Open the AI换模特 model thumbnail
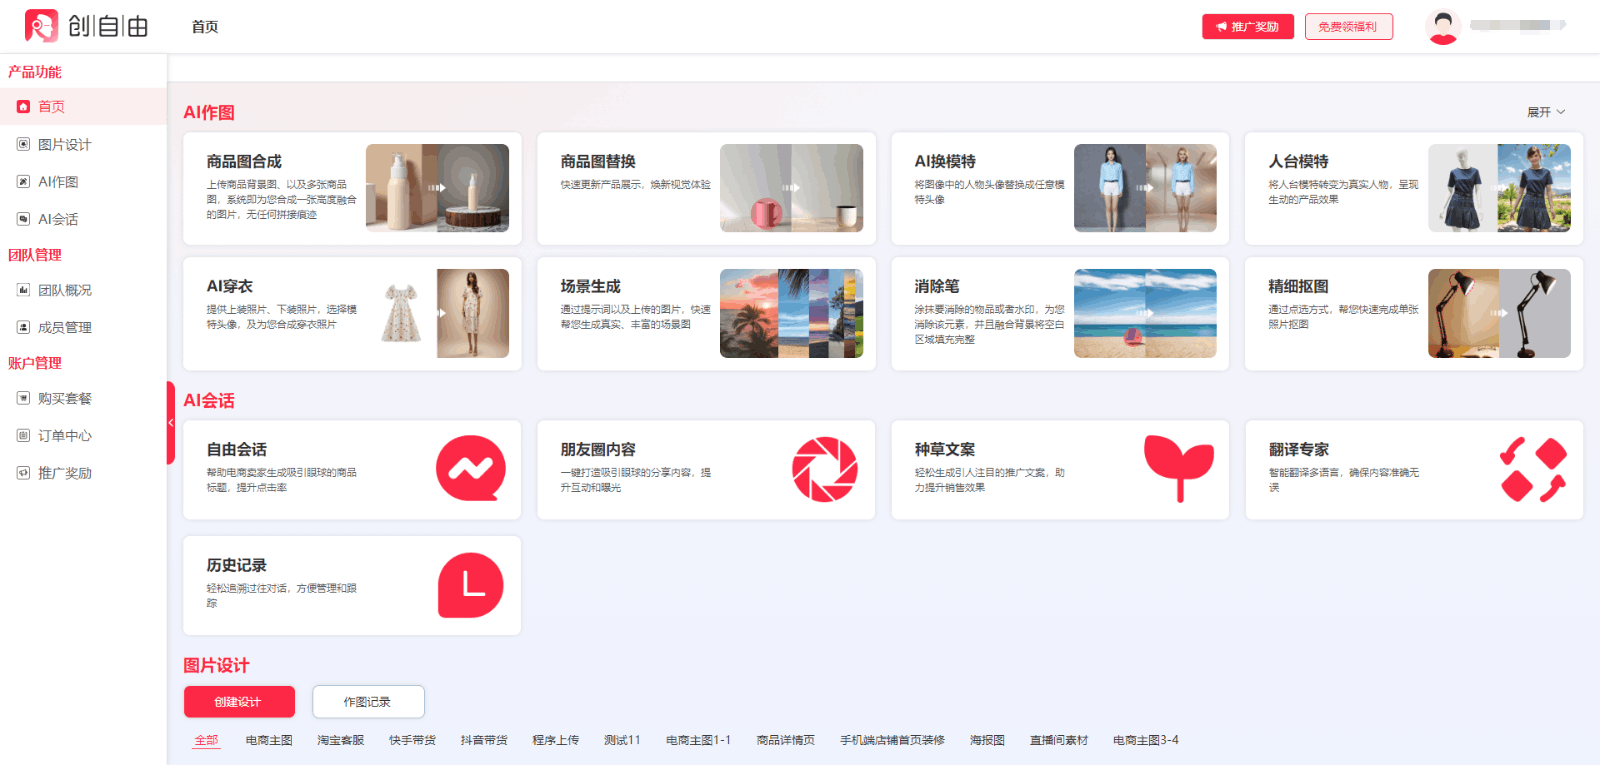This screenshot has width=1600, height=765. click(1145, 188)
